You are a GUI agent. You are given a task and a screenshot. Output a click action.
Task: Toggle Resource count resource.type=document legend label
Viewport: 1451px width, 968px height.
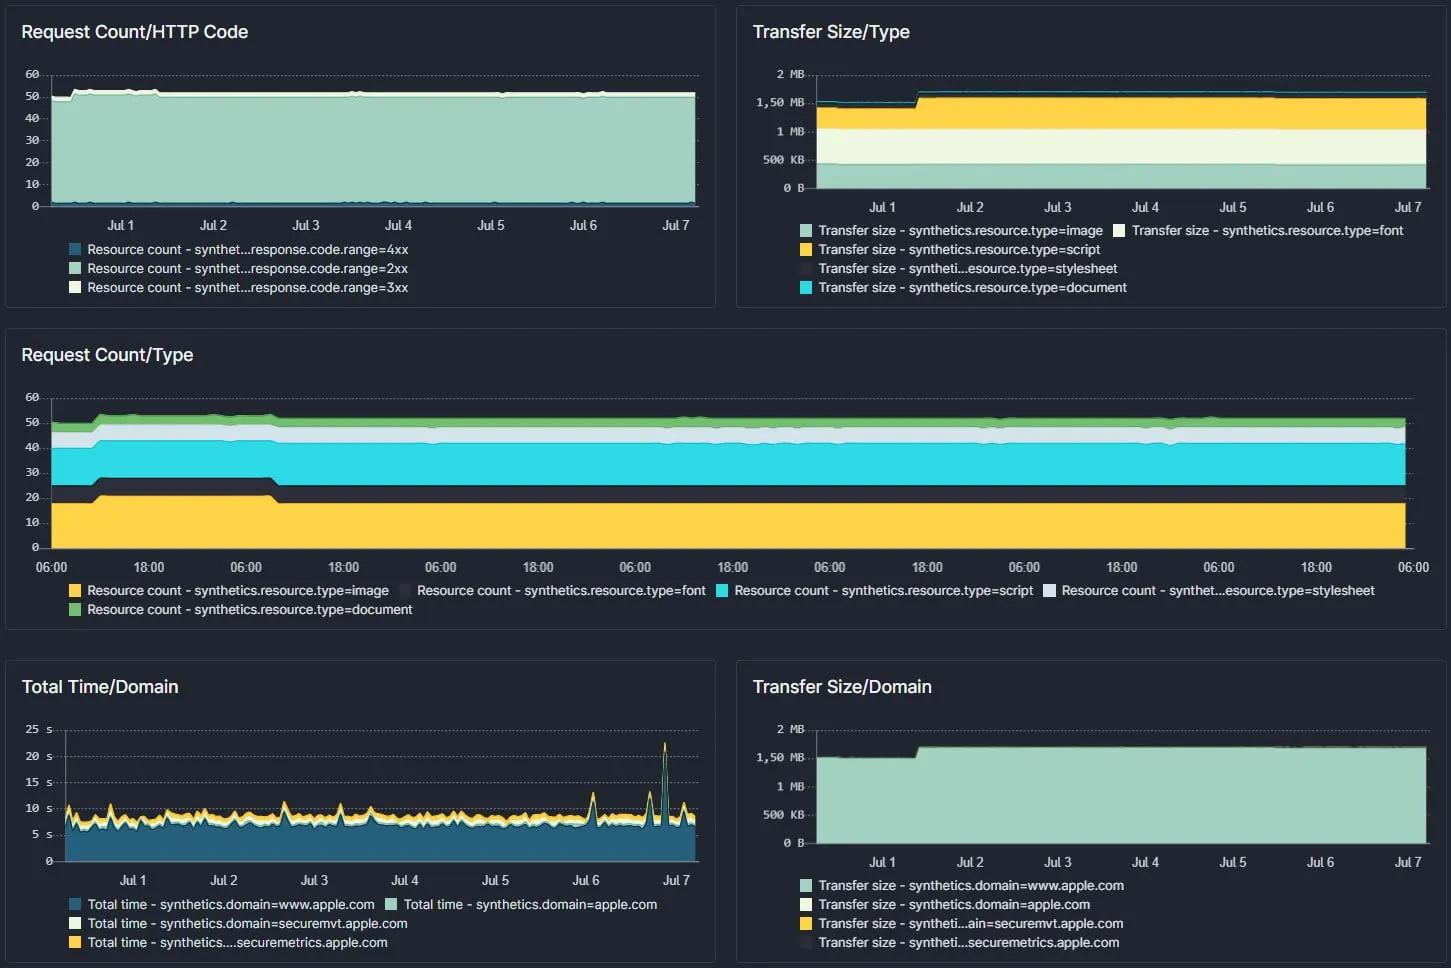249,610
